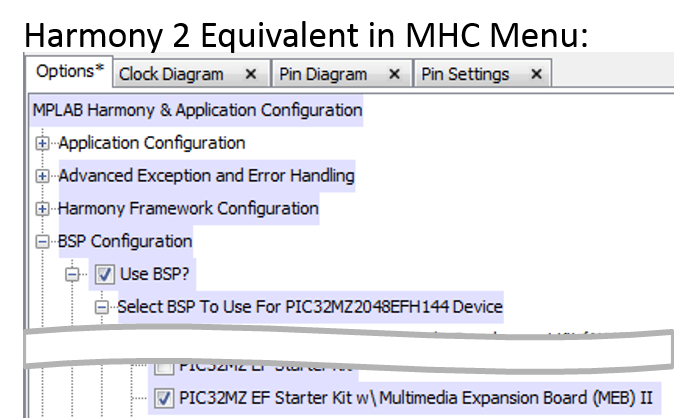Open the Pin Diagram tab
This screenshot has height=418, width=674.
(x=323, y=74)
